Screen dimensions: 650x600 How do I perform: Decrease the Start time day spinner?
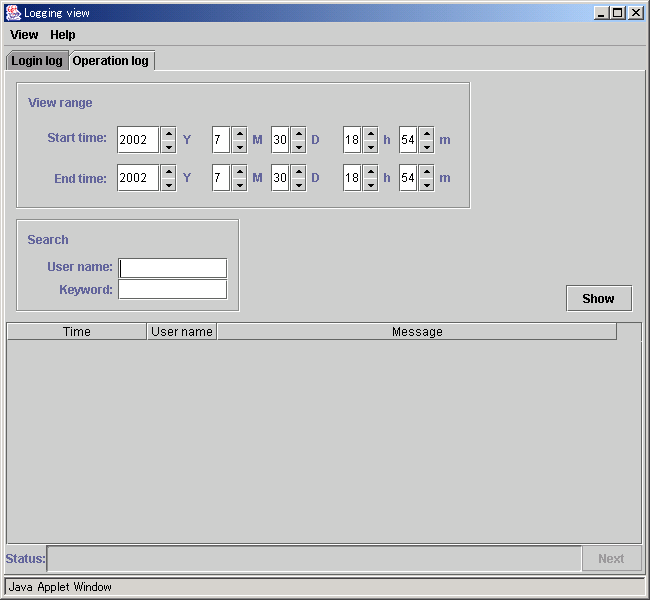pyautogui.click(x=298, y=146)
